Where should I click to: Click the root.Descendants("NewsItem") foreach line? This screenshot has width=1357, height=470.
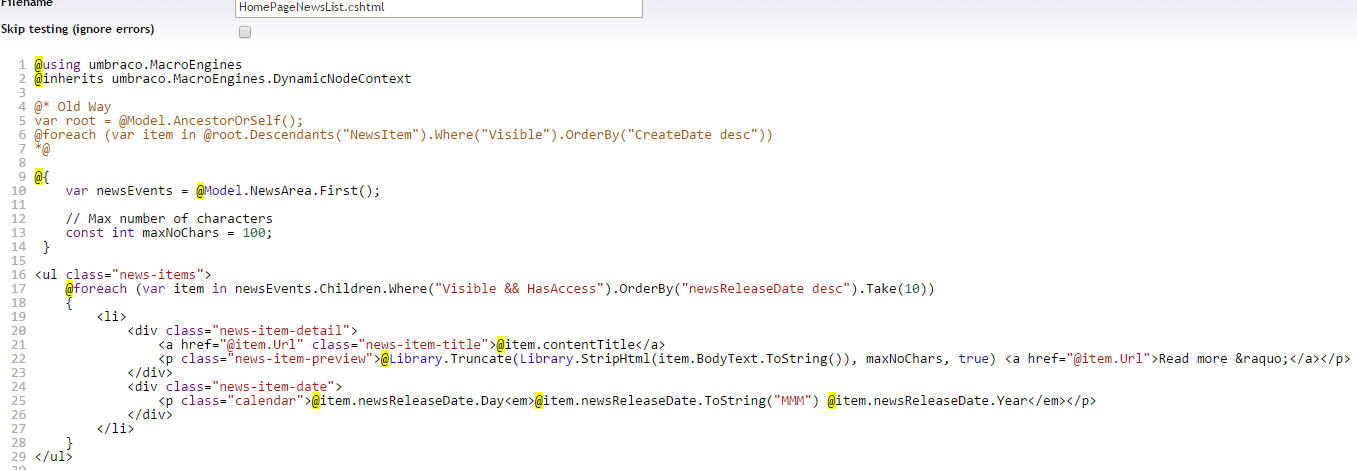pyautogui.click(x=403, y=135)
